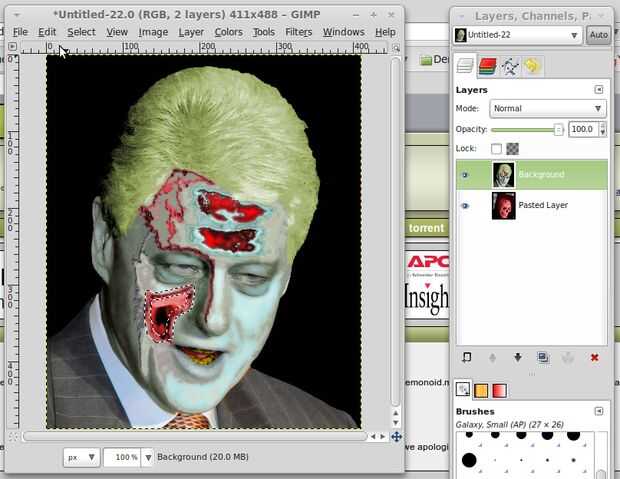Click the Opacity spinner arrows
The image size is (620, 479).
point(603,129)
